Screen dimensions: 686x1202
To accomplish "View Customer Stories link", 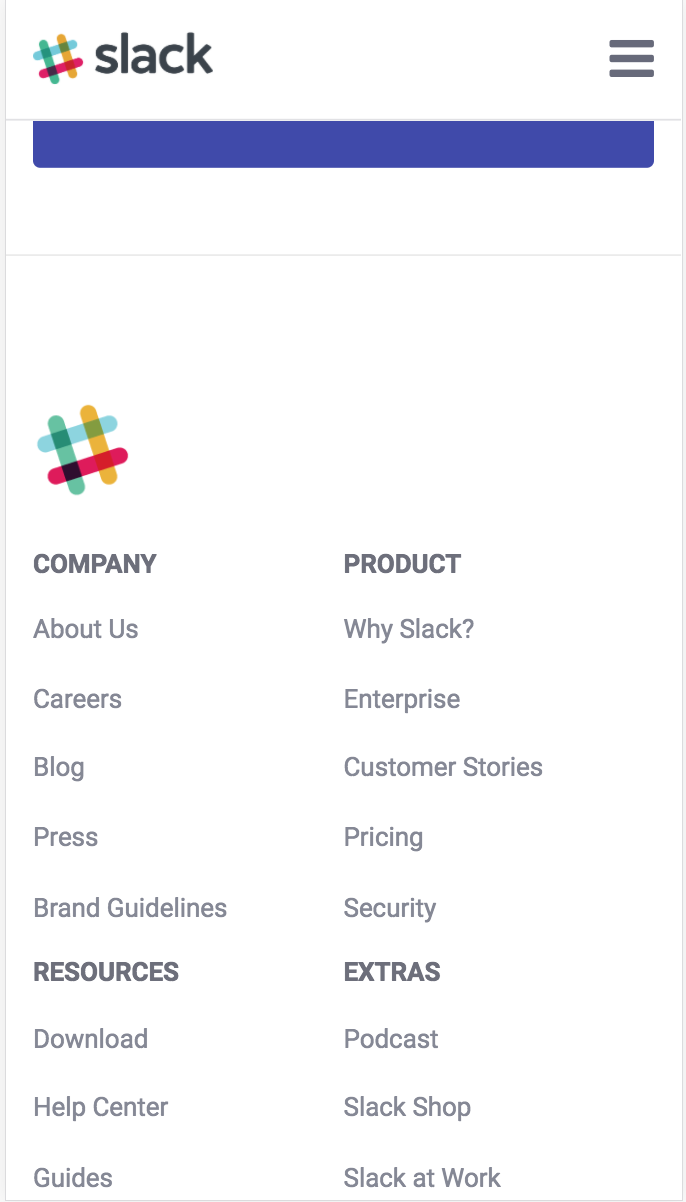I will coord(443,768).
